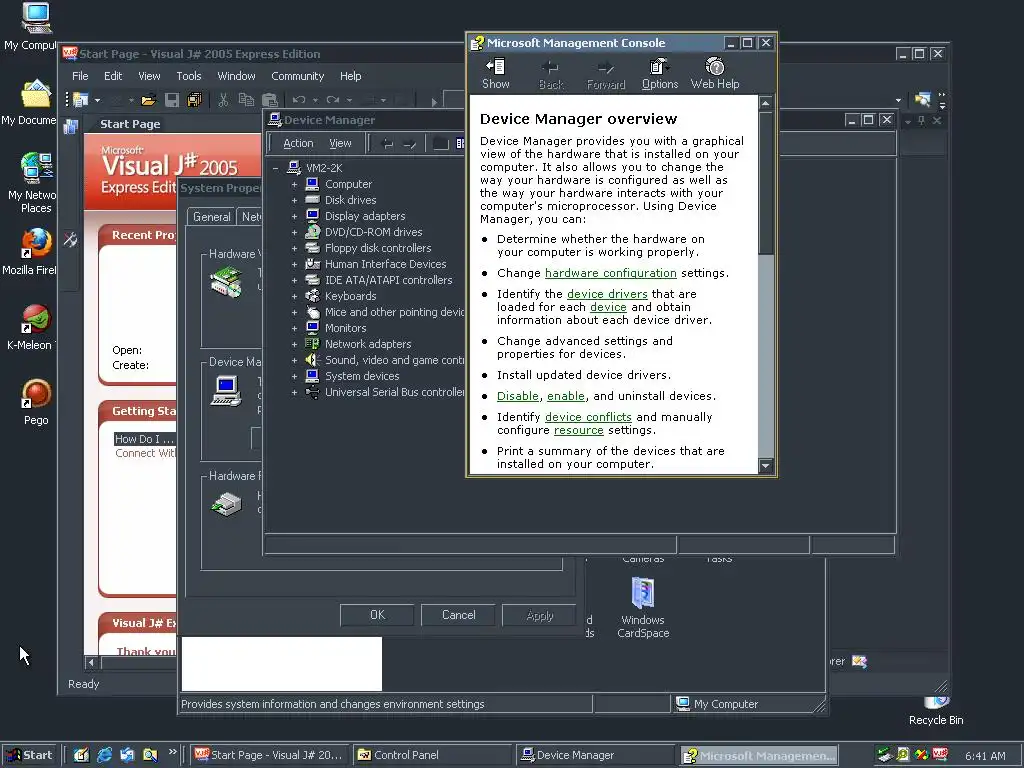
Task: Follow the resource help link
Action: click(x=579, y=430)
